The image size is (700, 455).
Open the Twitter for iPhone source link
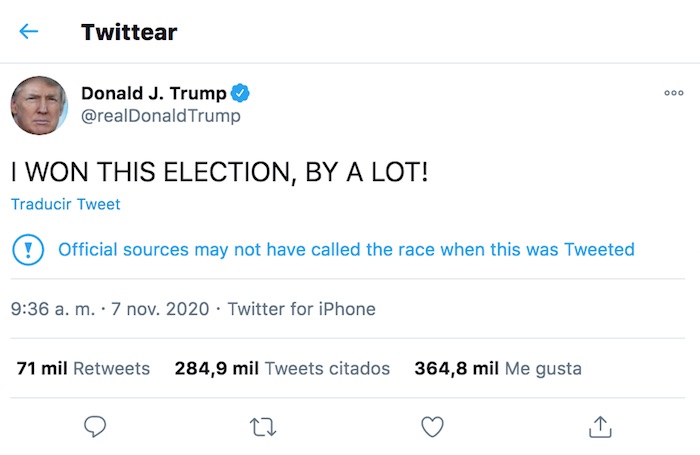301,309
